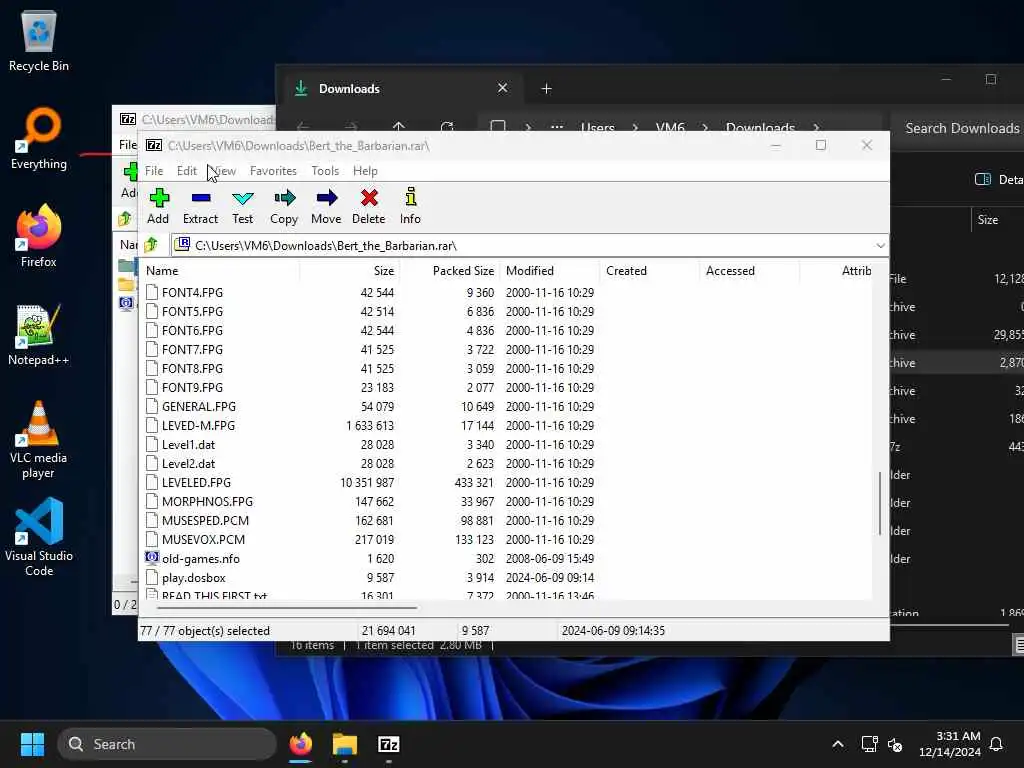1024x768 pixels.
Task: Select the GENERAL.FPG file
Action: tap(199, 406)
